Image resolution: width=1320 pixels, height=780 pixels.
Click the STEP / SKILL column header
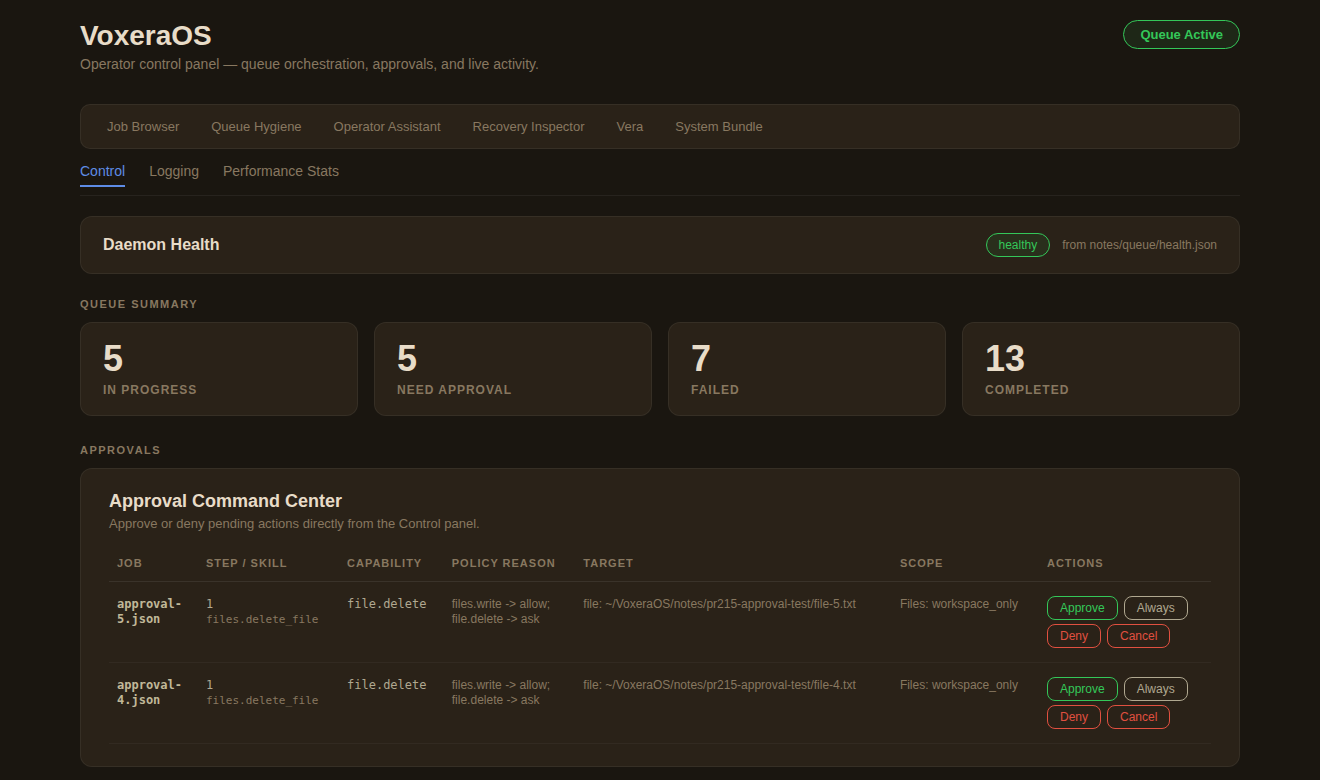246,563
